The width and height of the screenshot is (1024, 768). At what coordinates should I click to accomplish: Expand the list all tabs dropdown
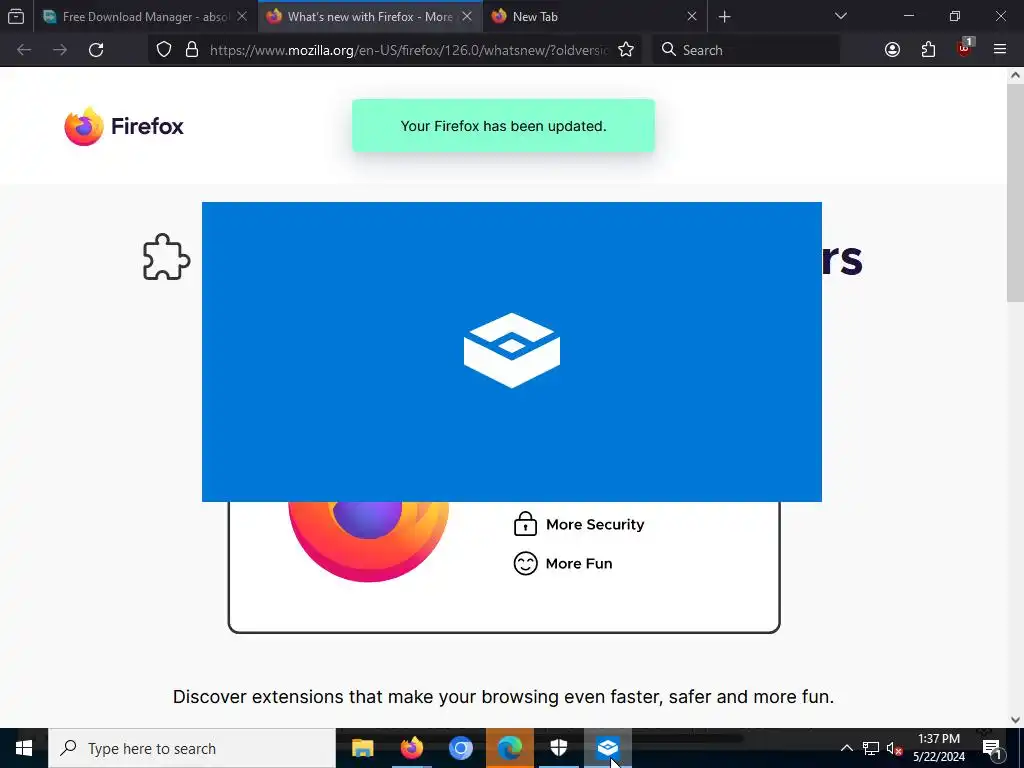tap(841, 16)
